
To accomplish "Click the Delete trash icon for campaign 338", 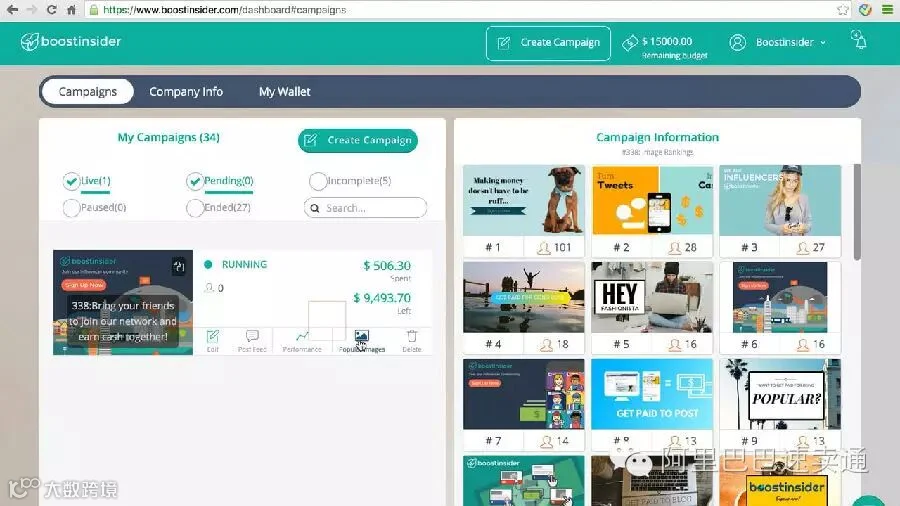I will point(412,336).
